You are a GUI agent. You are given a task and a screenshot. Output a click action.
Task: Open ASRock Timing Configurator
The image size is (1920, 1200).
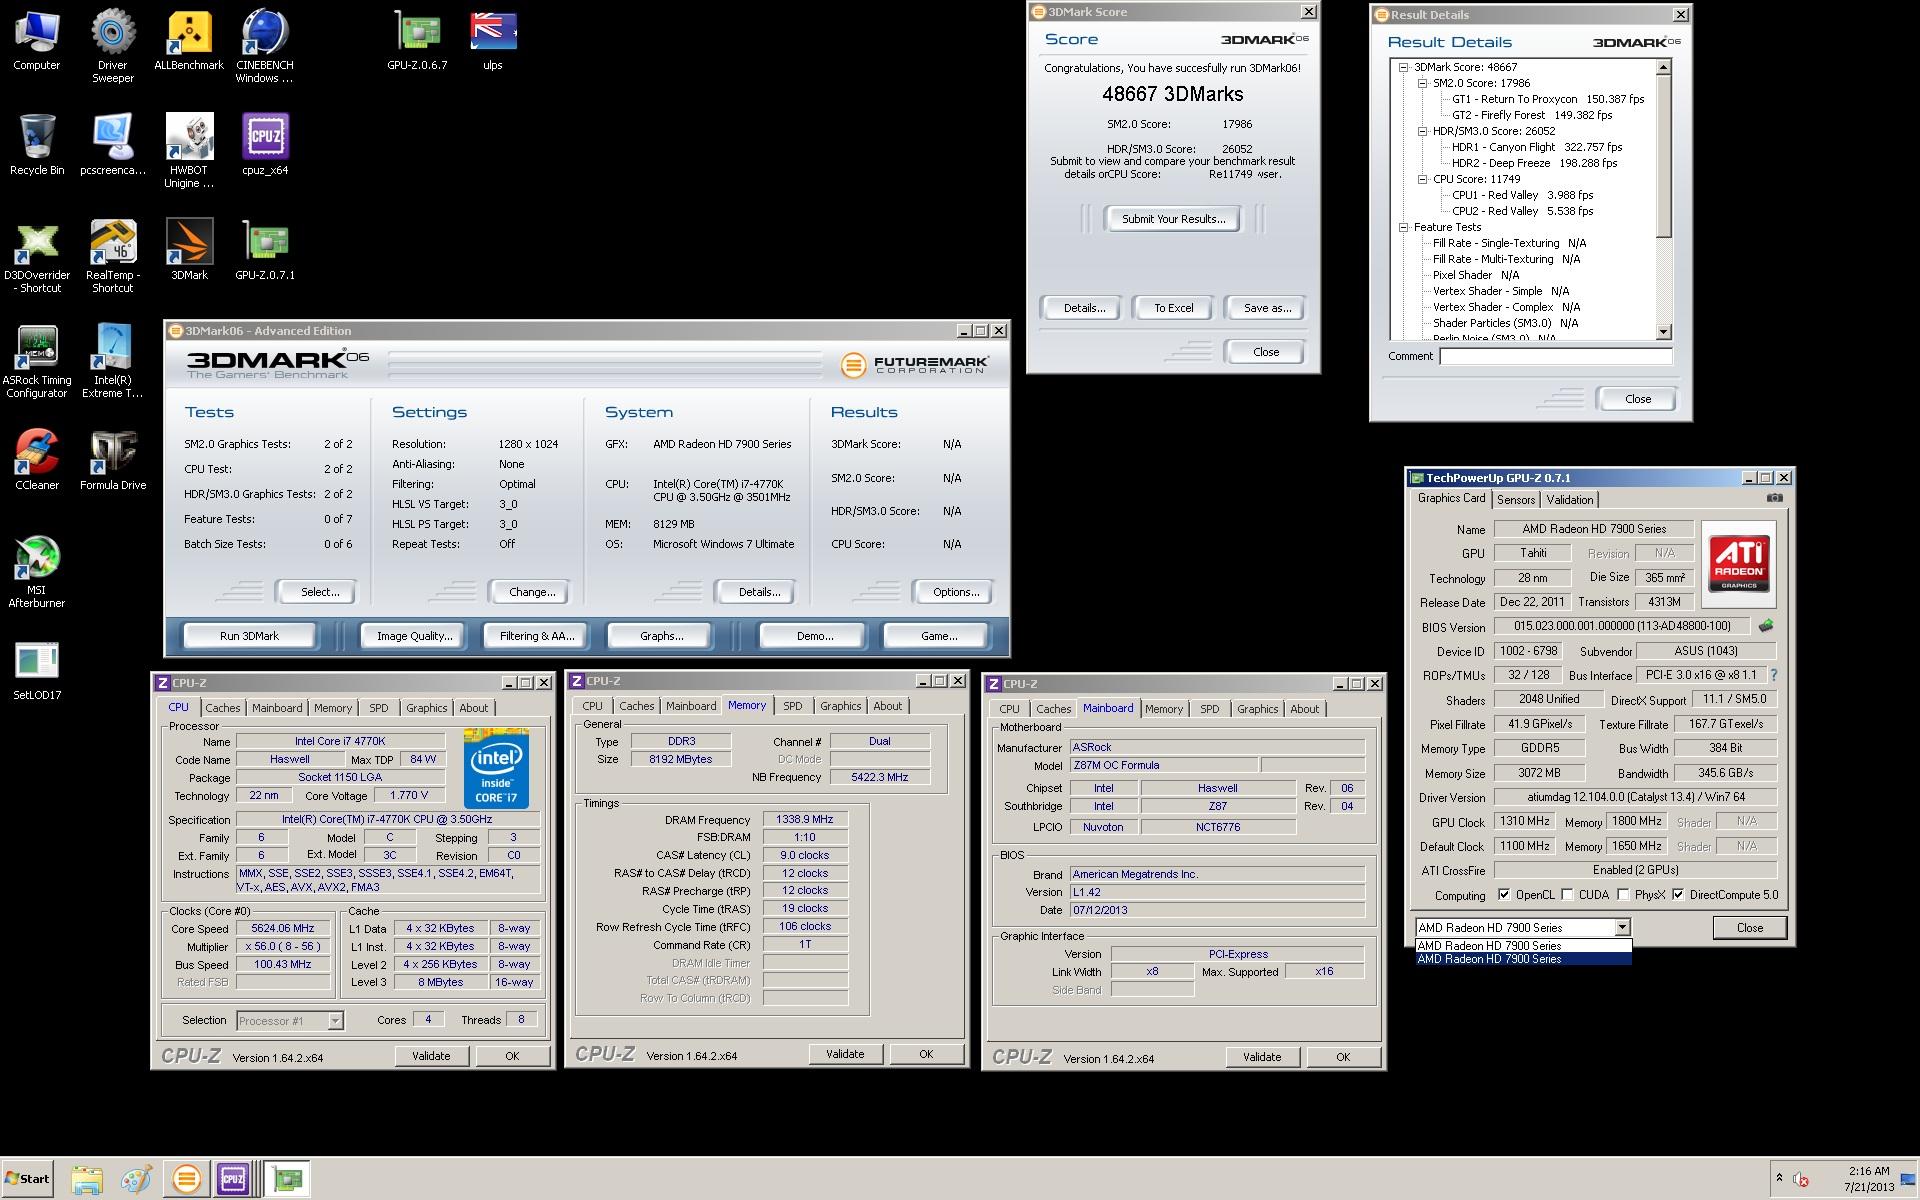(x=37, y=361)
